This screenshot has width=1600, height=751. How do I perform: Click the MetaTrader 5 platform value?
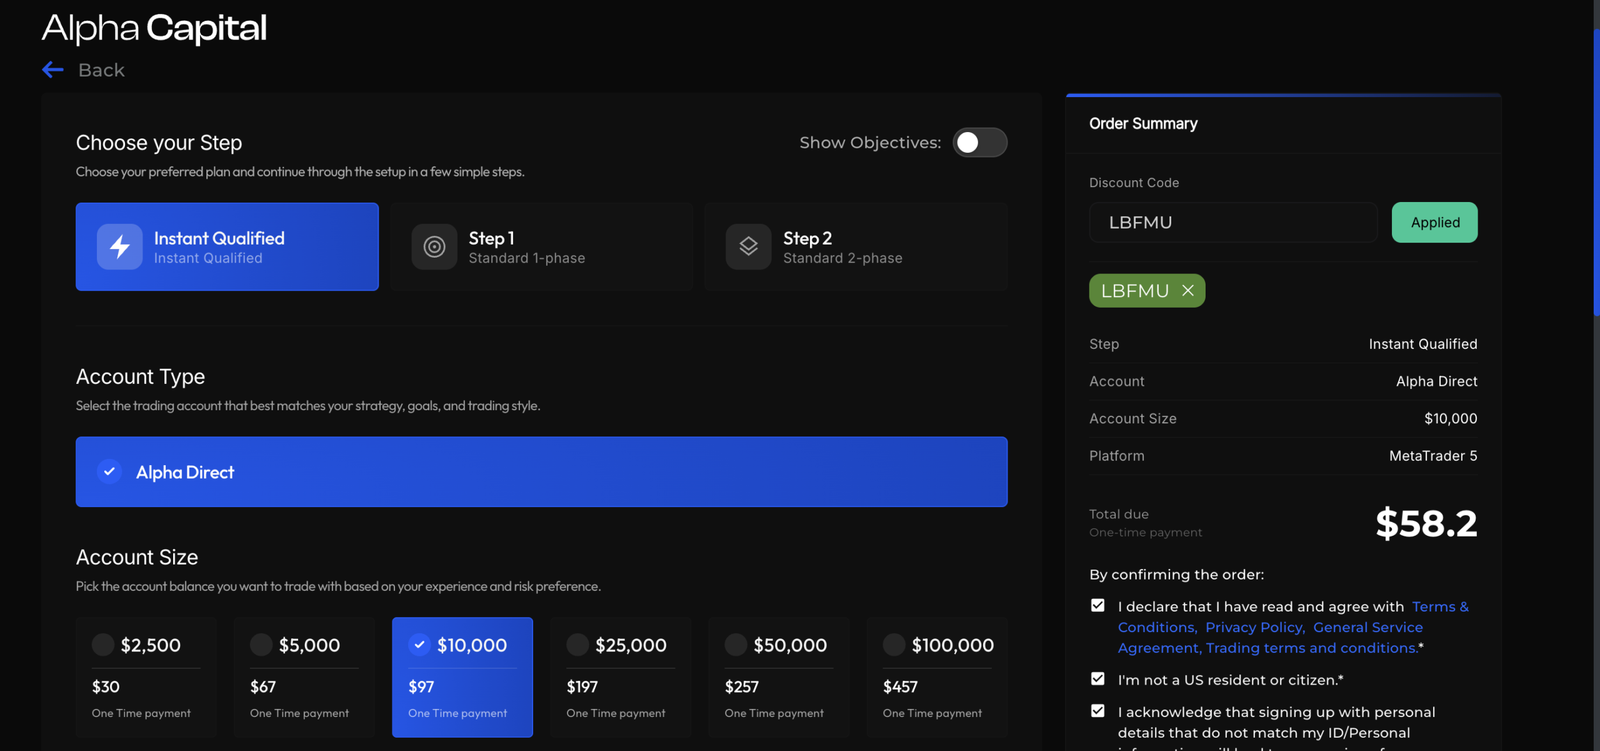(x=1433, y=456)
